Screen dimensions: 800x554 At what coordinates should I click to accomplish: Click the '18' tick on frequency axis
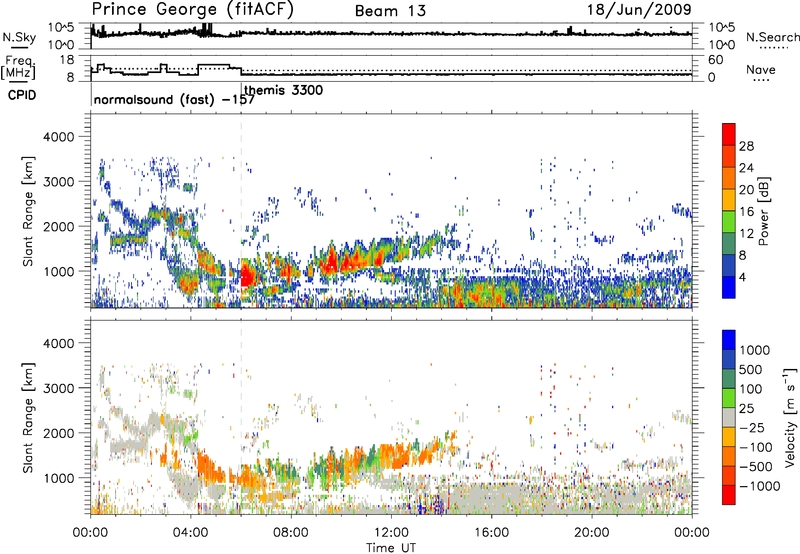point(67,60)
